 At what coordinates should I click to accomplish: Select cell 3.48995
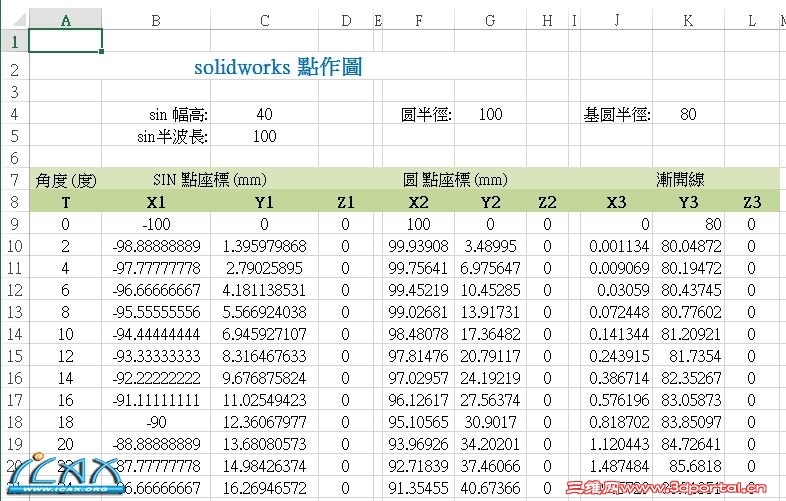(x=490, y=246)
